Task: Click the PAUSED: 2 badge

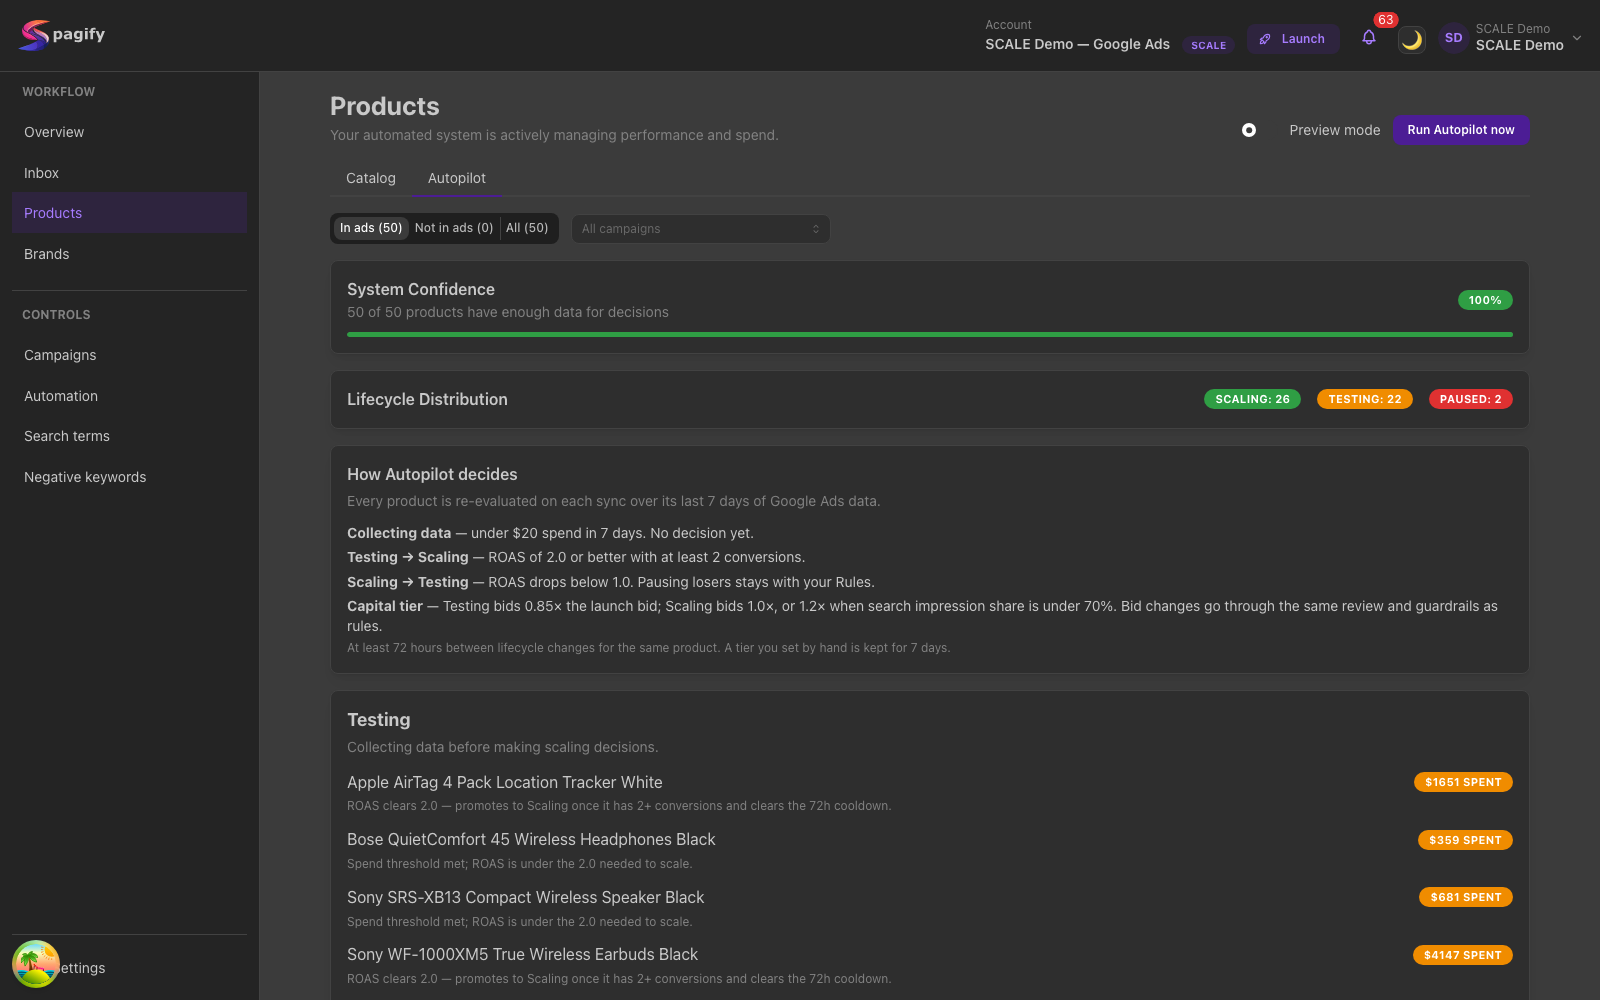Action: (1470, 399)
